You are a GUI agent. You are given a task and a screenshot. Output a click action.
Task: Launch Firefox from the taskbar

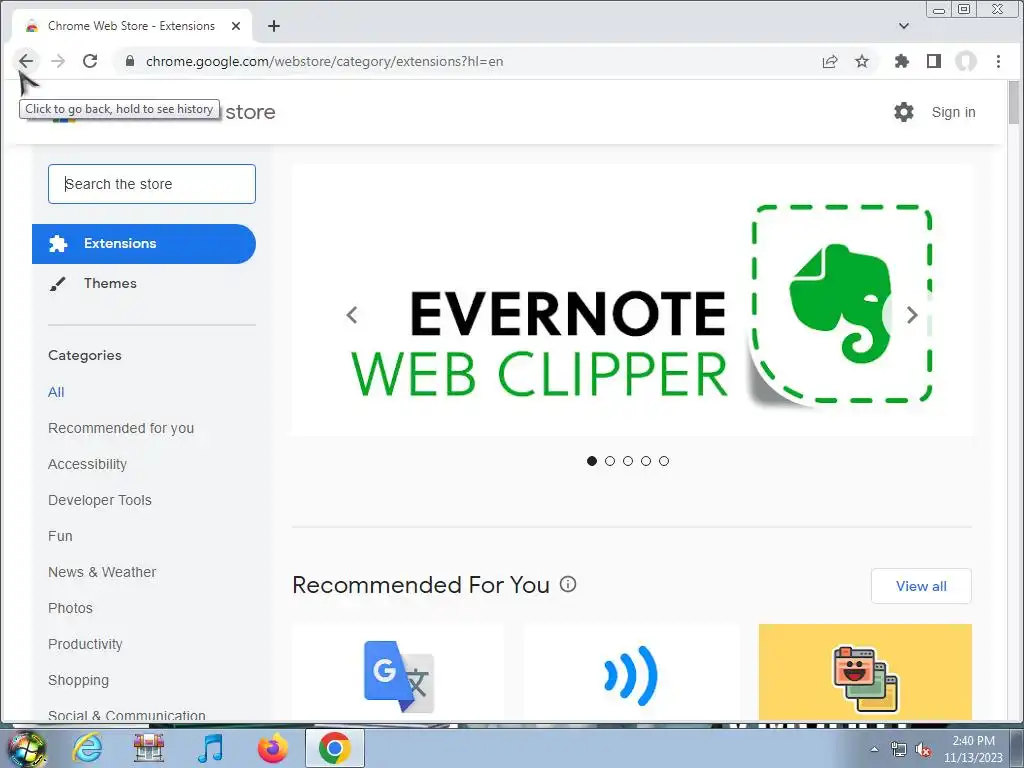click(272, 748)
